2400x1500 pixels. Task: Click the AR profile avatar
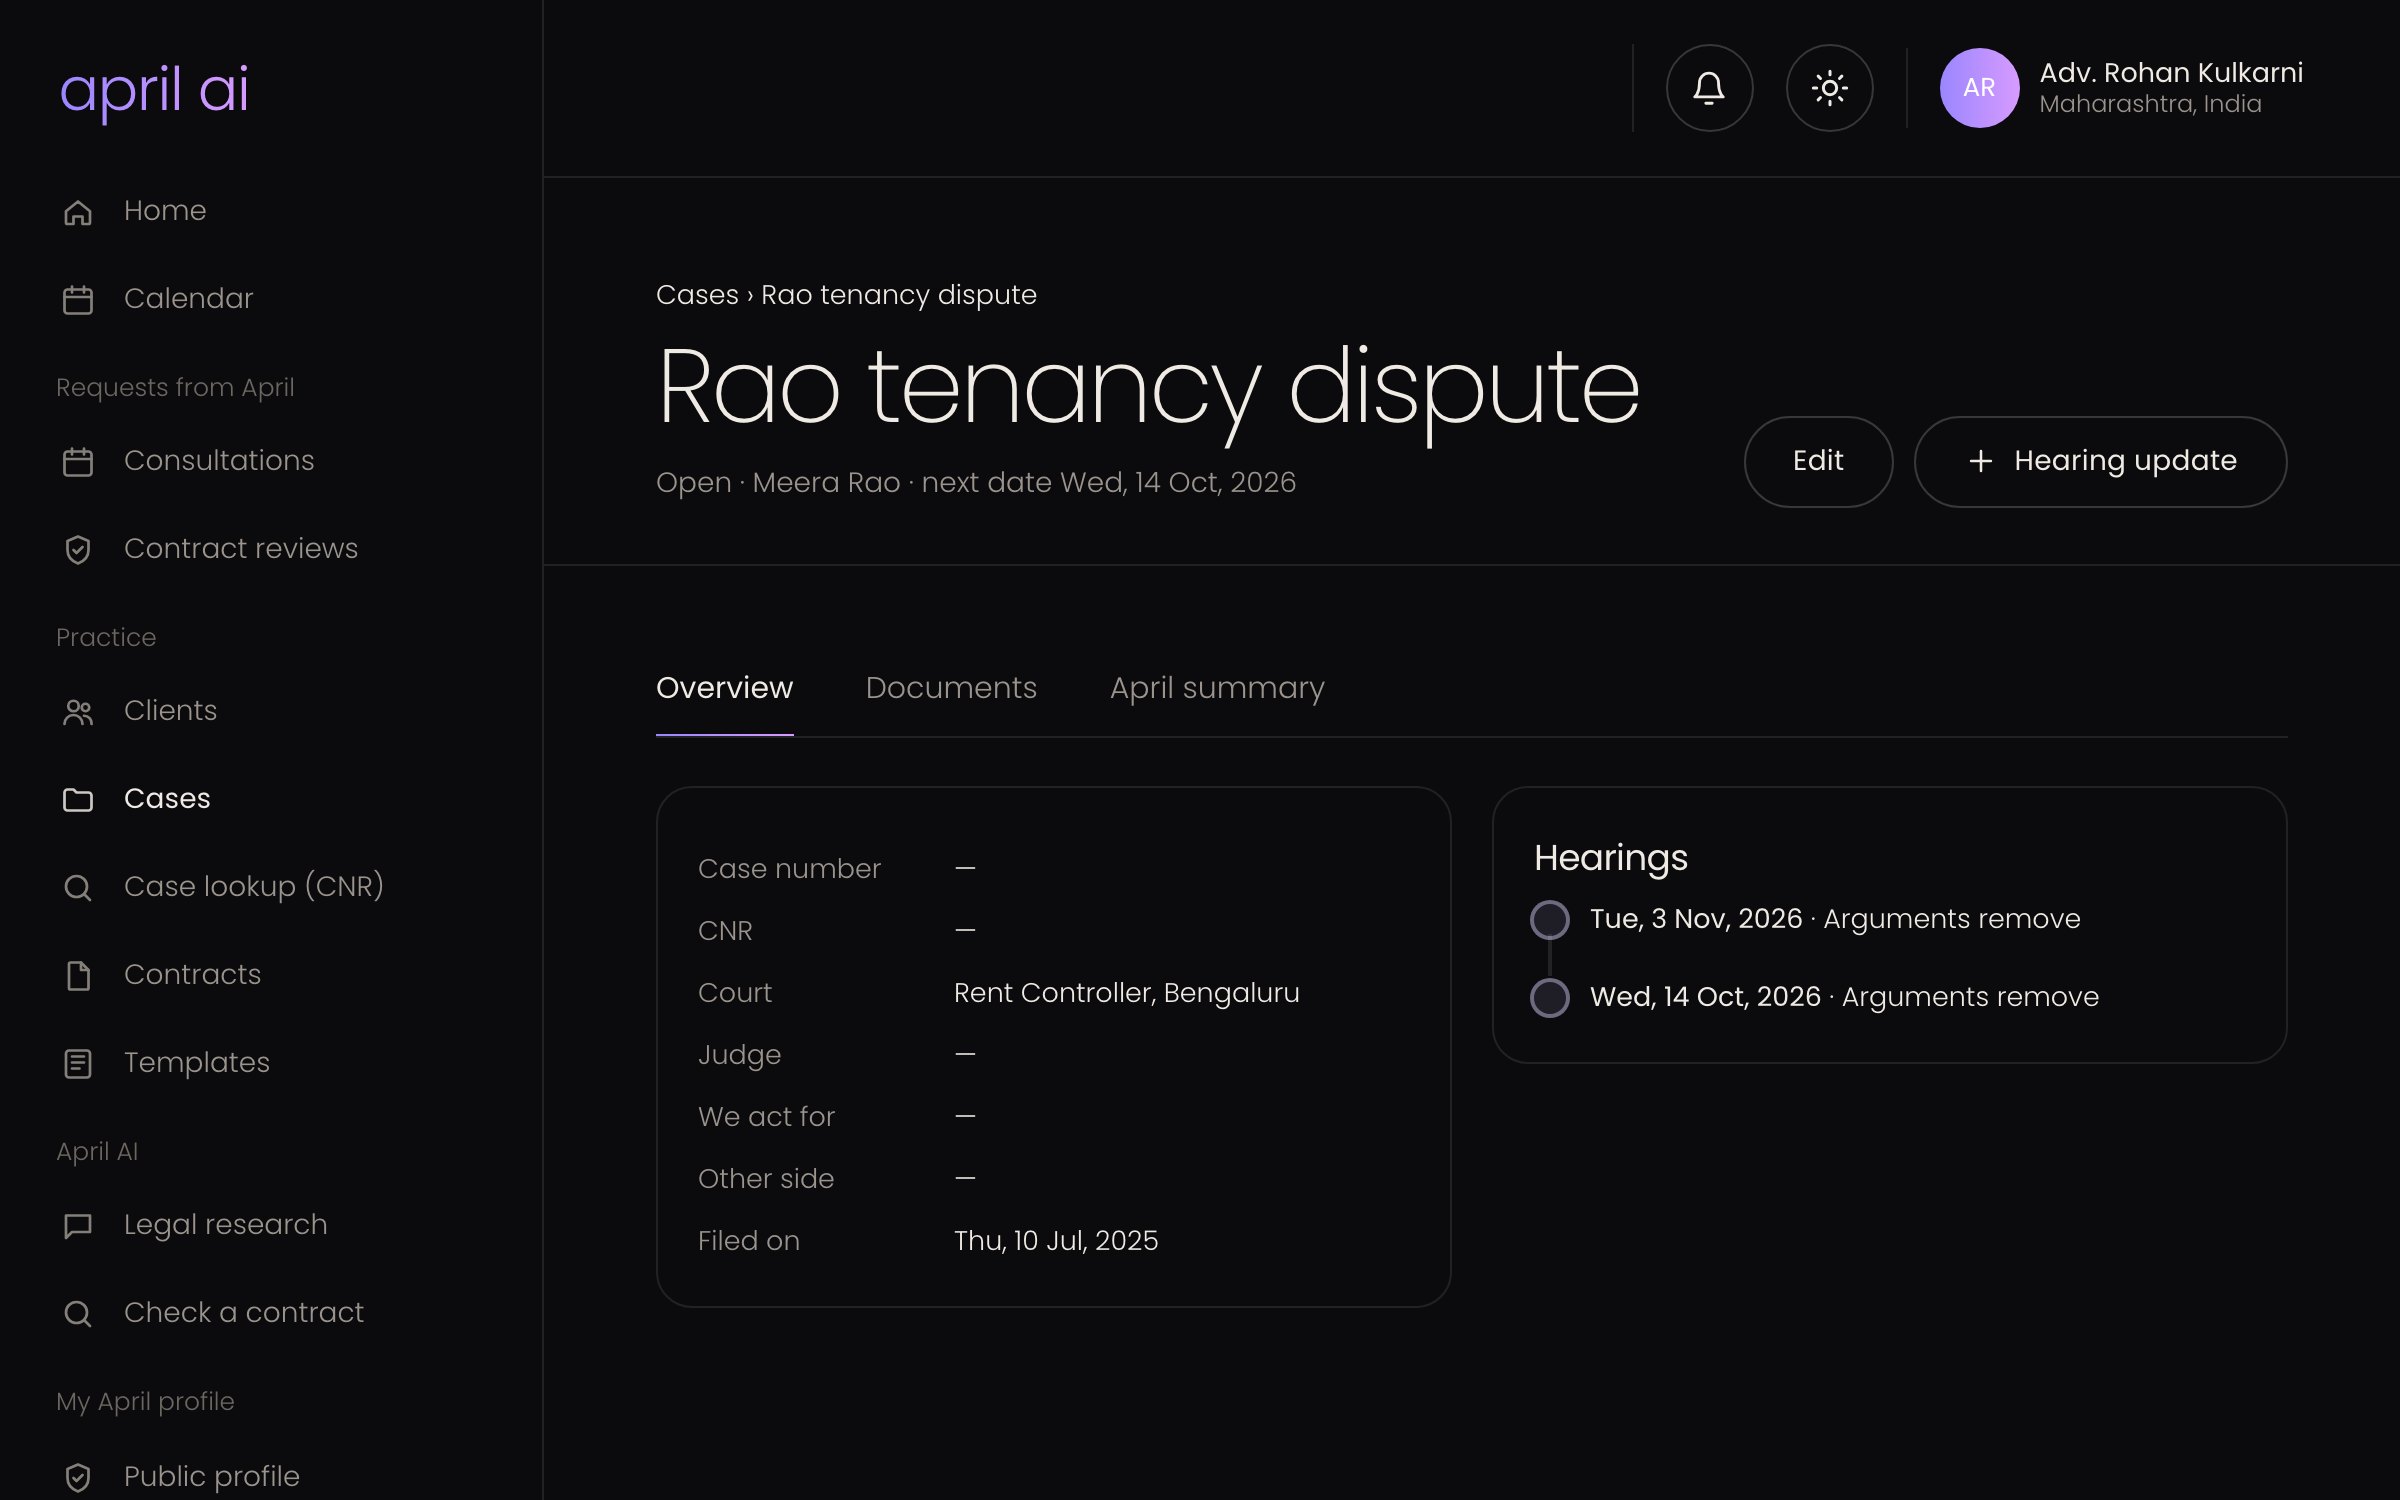coord(1979,88)
